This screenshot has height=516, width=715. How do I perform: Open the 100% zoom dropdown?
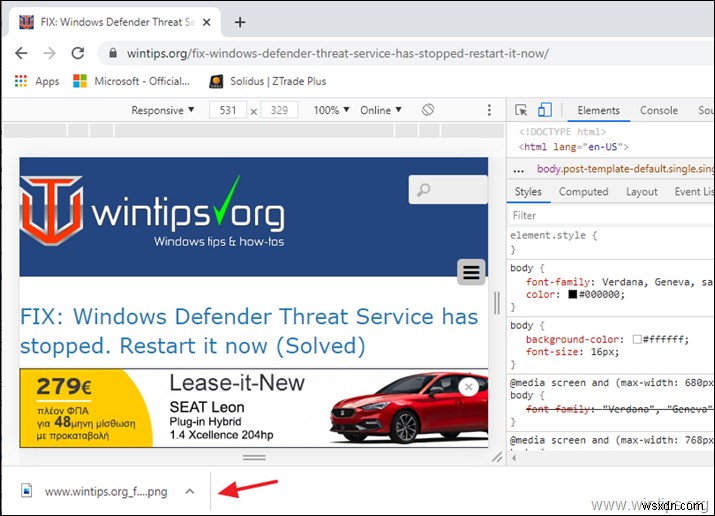point(332,110)
